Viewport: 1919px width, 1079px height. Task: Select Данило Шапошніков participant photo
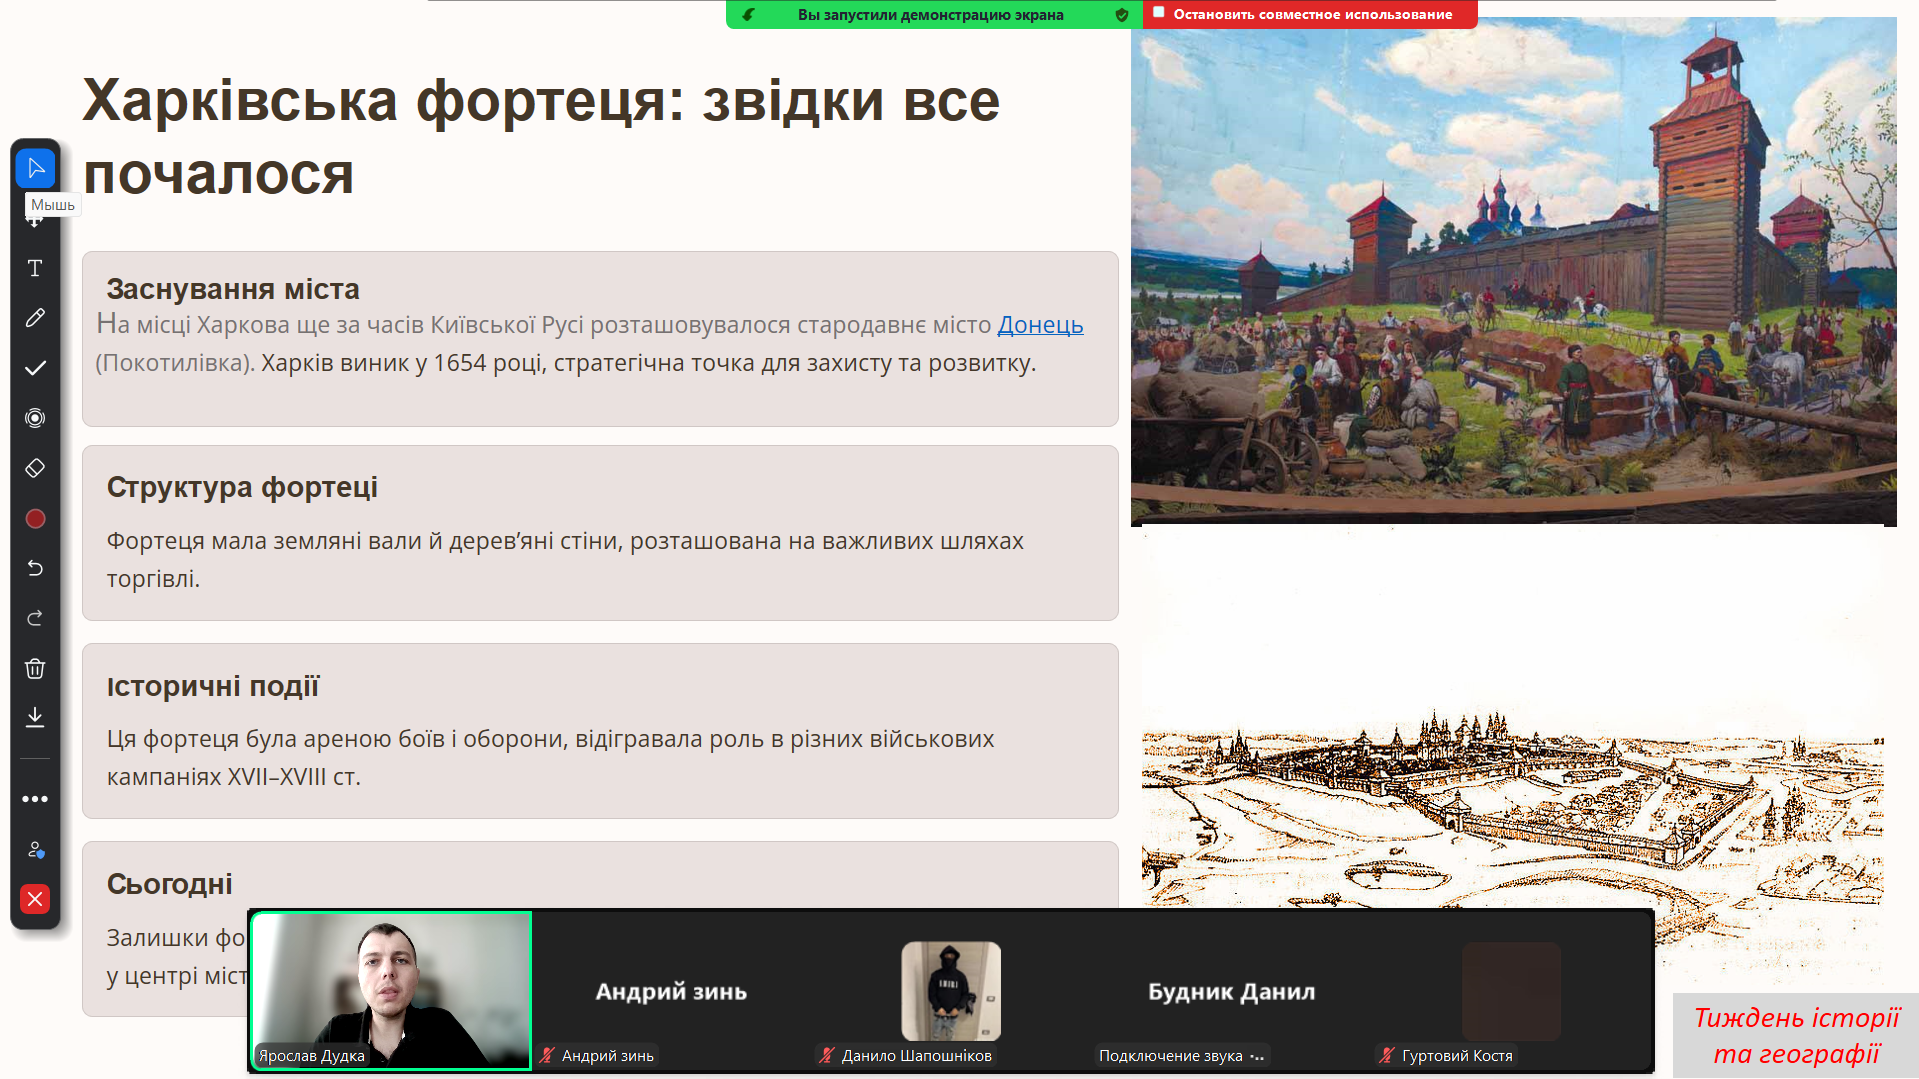tap(951, 991)
